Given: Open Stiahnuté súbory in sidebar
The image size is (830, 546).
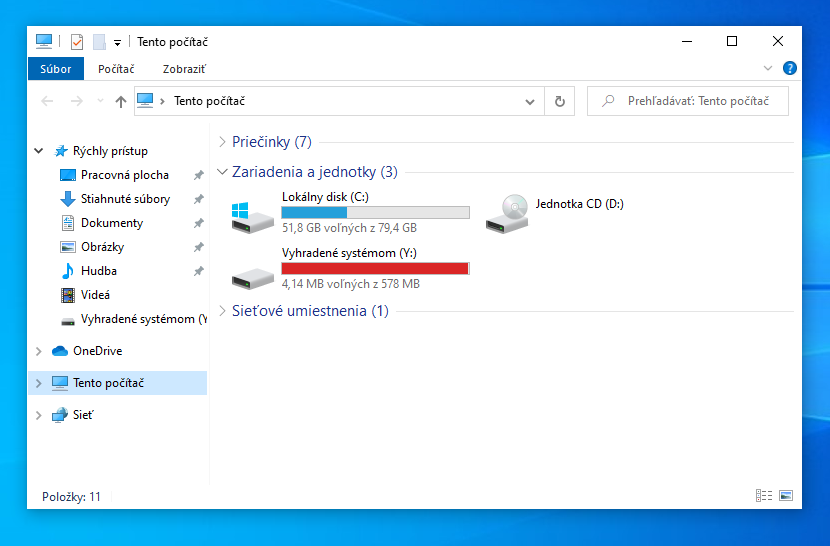Looking at the screenshot, I should tap(125, 199).
